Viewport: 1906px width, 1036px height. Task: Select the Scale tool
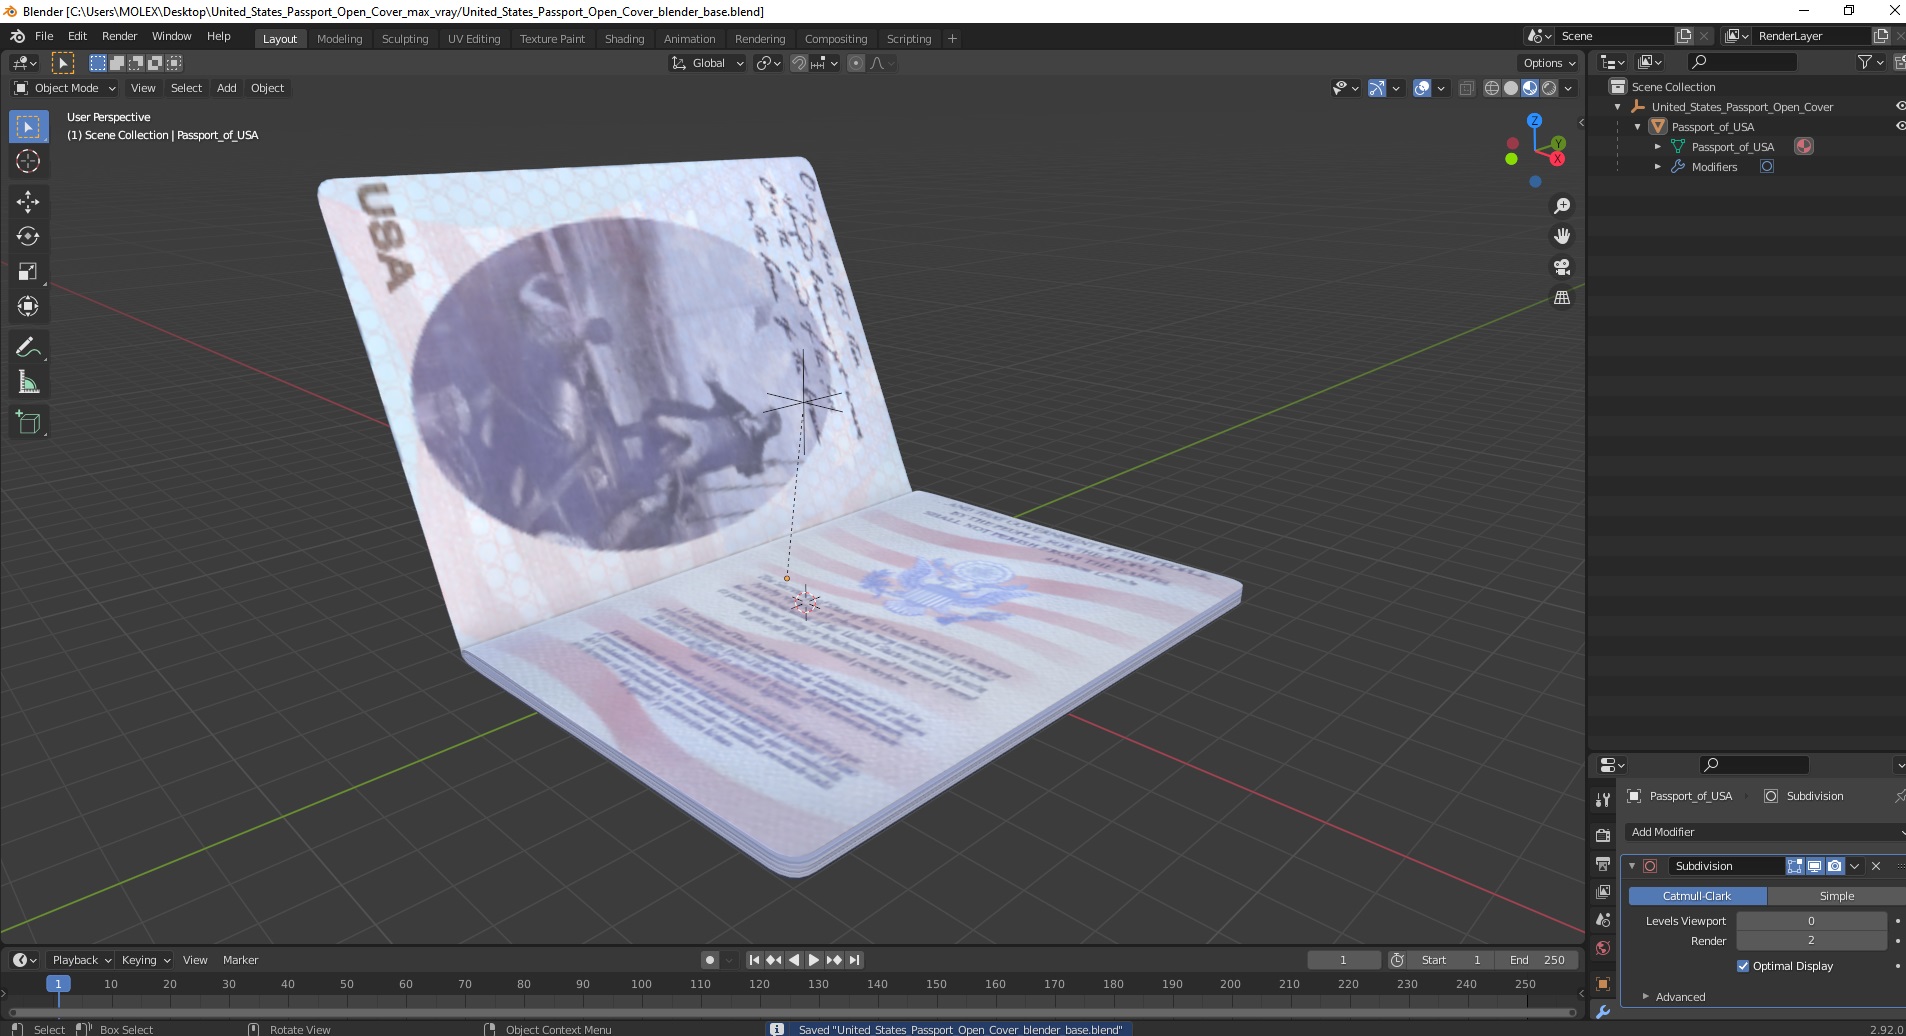28,272
